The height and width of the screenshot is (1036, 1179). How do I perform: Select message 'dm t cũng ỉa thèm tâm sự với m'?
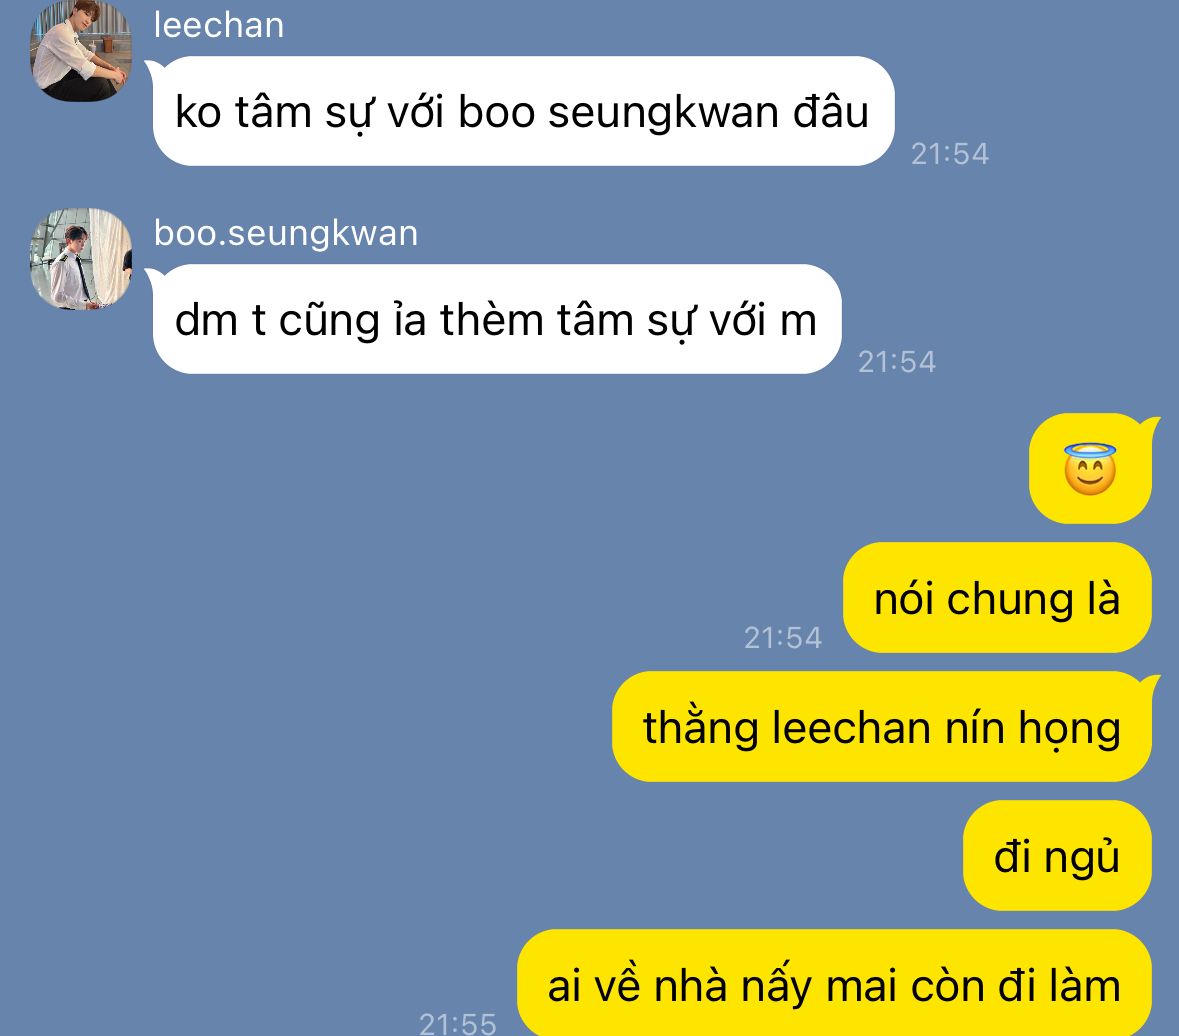[496, 319]
